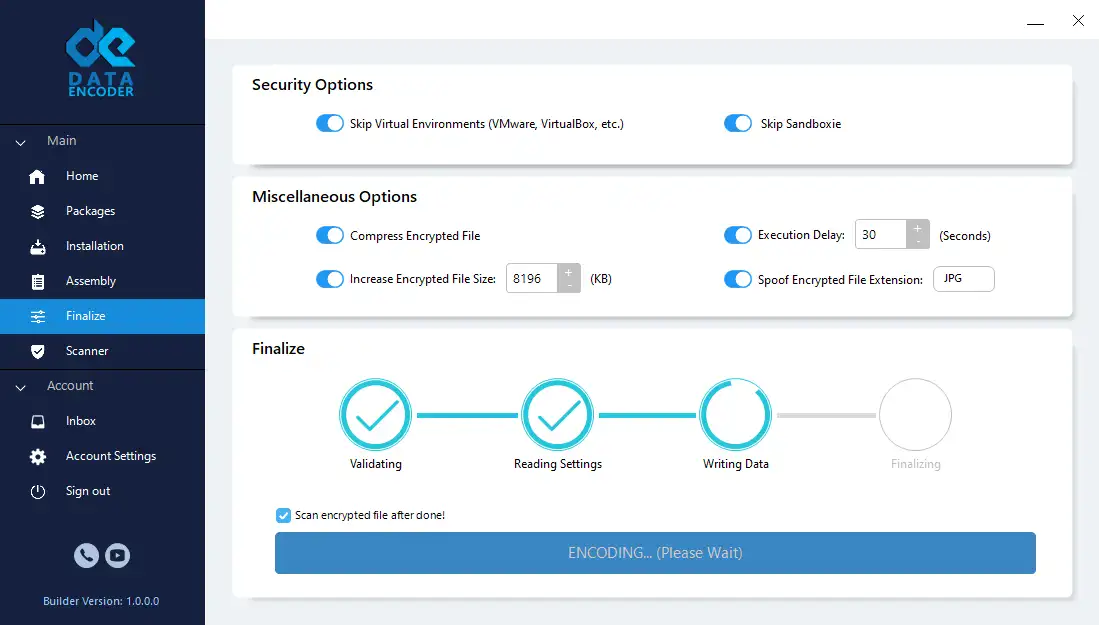Viewport: 1099px width, 625px height.
Task: Click the Security Options heading
Action: coord(313,85)
